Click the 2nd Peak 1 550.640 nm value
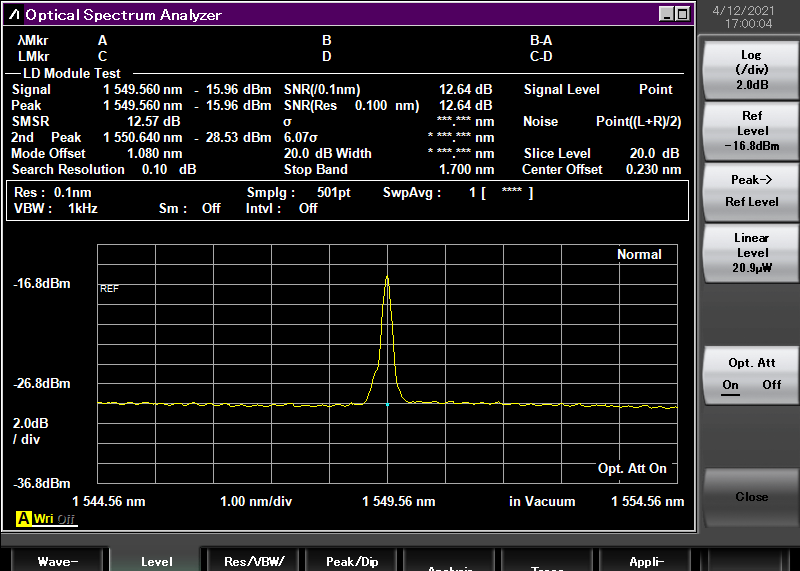This screenshot has width=800, height=571. pos(142,138)
